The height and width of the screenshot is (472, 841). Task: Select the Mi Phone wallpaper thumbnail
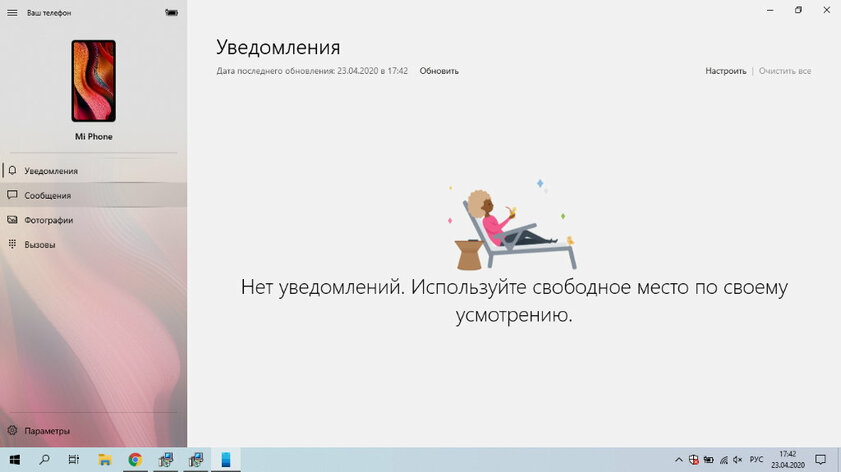93,81
